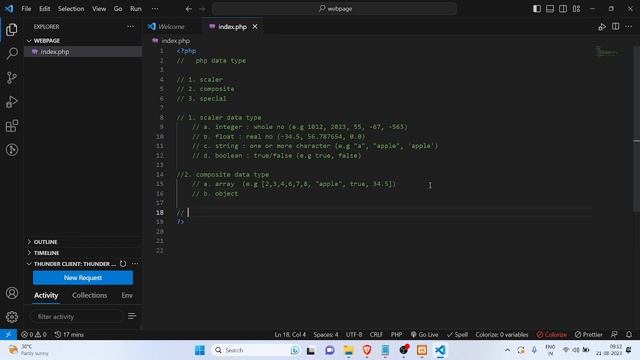Screen dimensions: 640x360
Task: Click the Prettier status bar item
Action: pos(589,334)
